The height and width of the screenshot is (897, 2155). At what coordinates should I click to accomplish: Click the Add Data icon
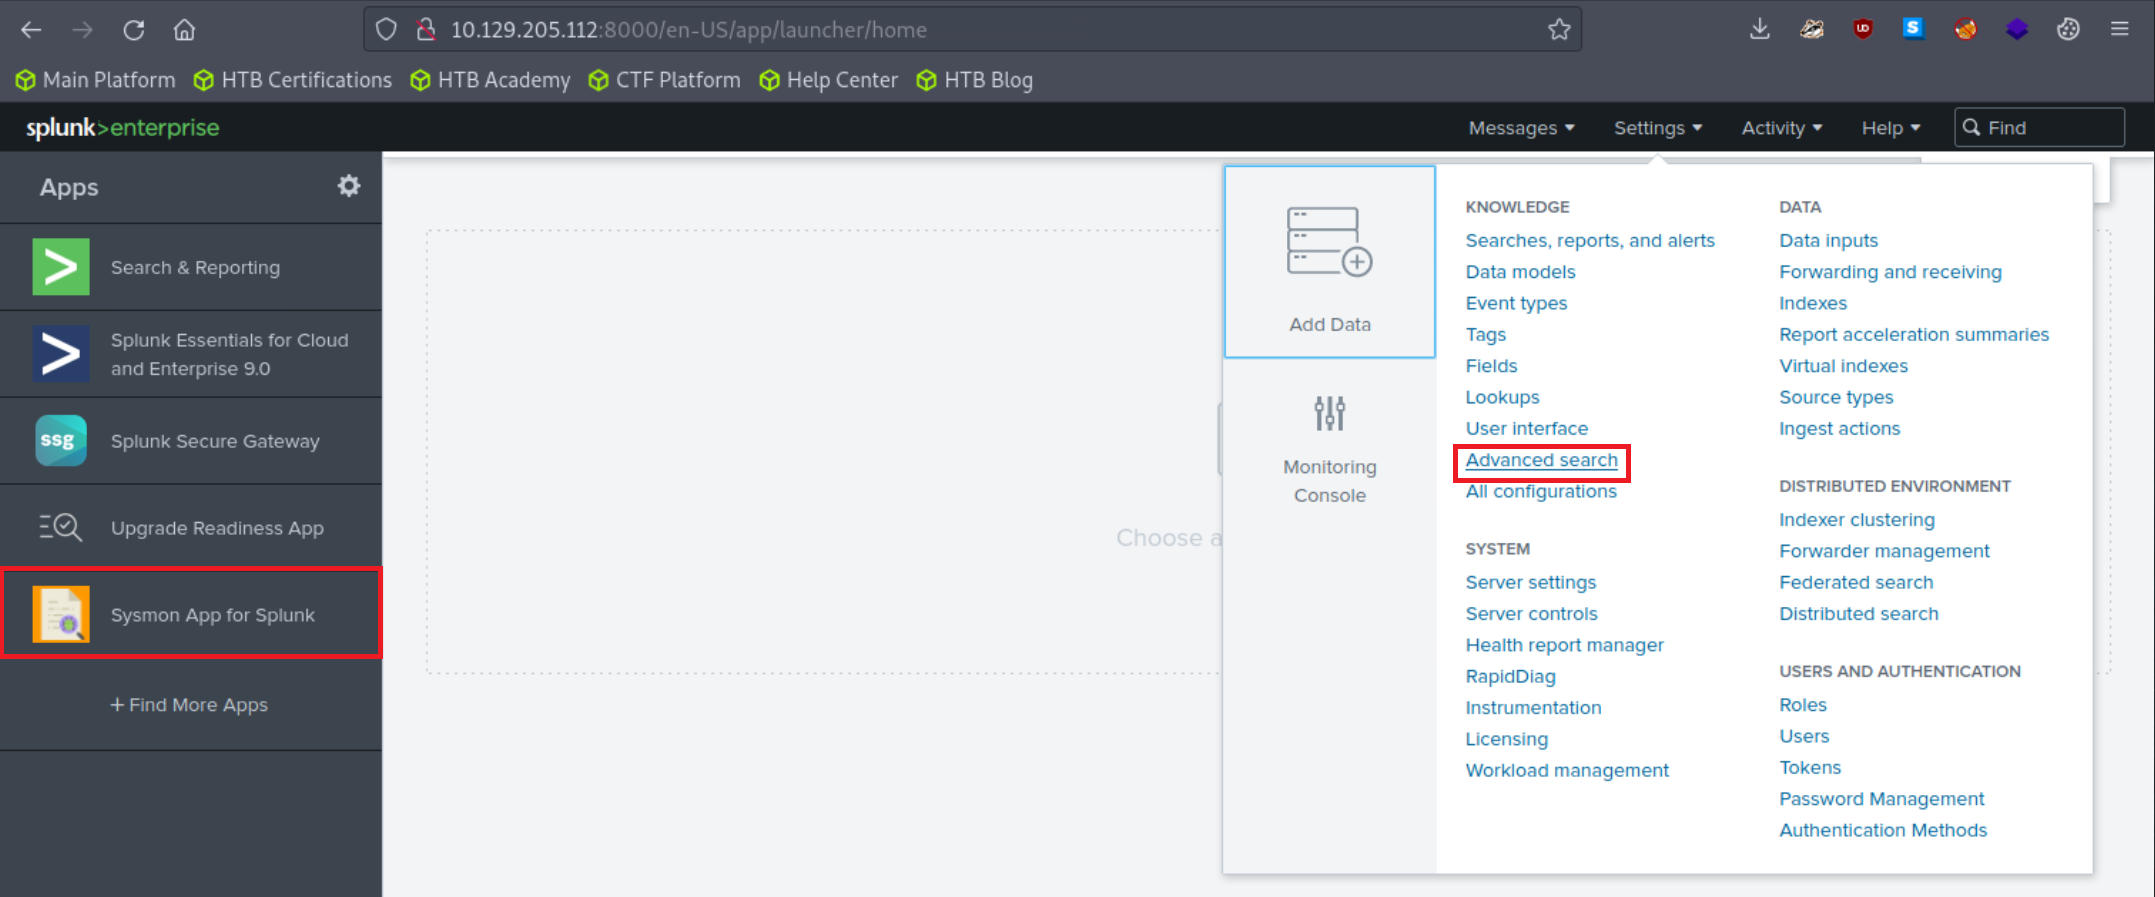point(1329,242)
